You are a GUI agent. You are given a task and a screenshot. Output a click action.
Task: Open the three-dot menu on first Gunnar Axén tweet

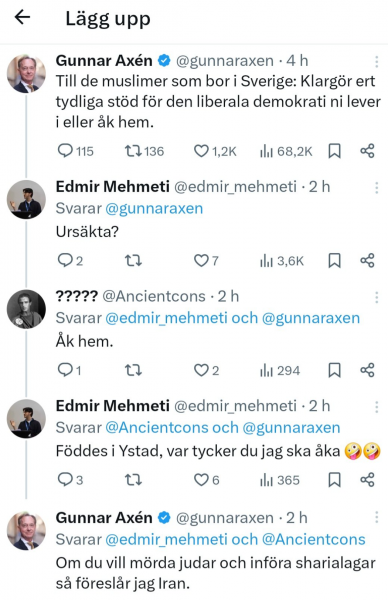[377, 61]
